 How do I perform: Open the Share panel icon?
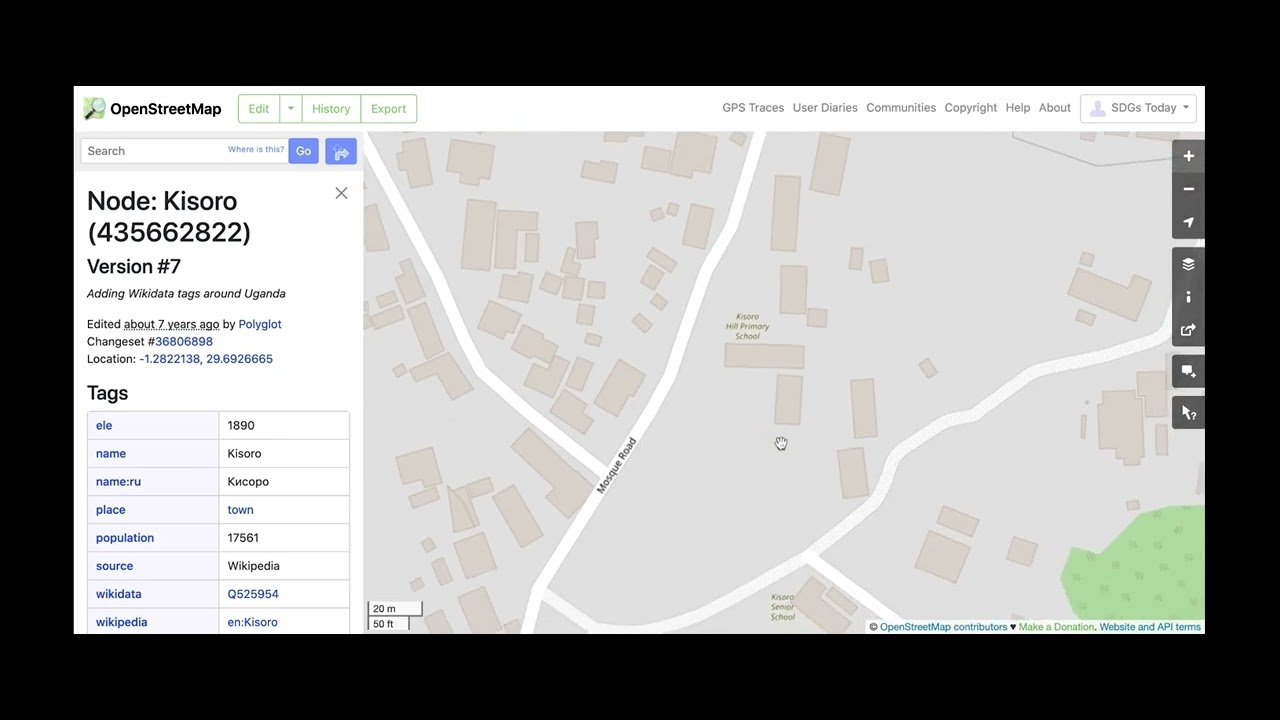(x=1188, y=330)
